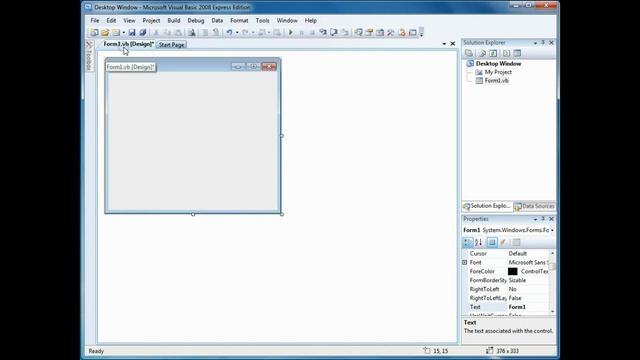Toggle Categorized view in Properties panel
The height and width of the screenshot is (360, 640).
coord(468,242)
